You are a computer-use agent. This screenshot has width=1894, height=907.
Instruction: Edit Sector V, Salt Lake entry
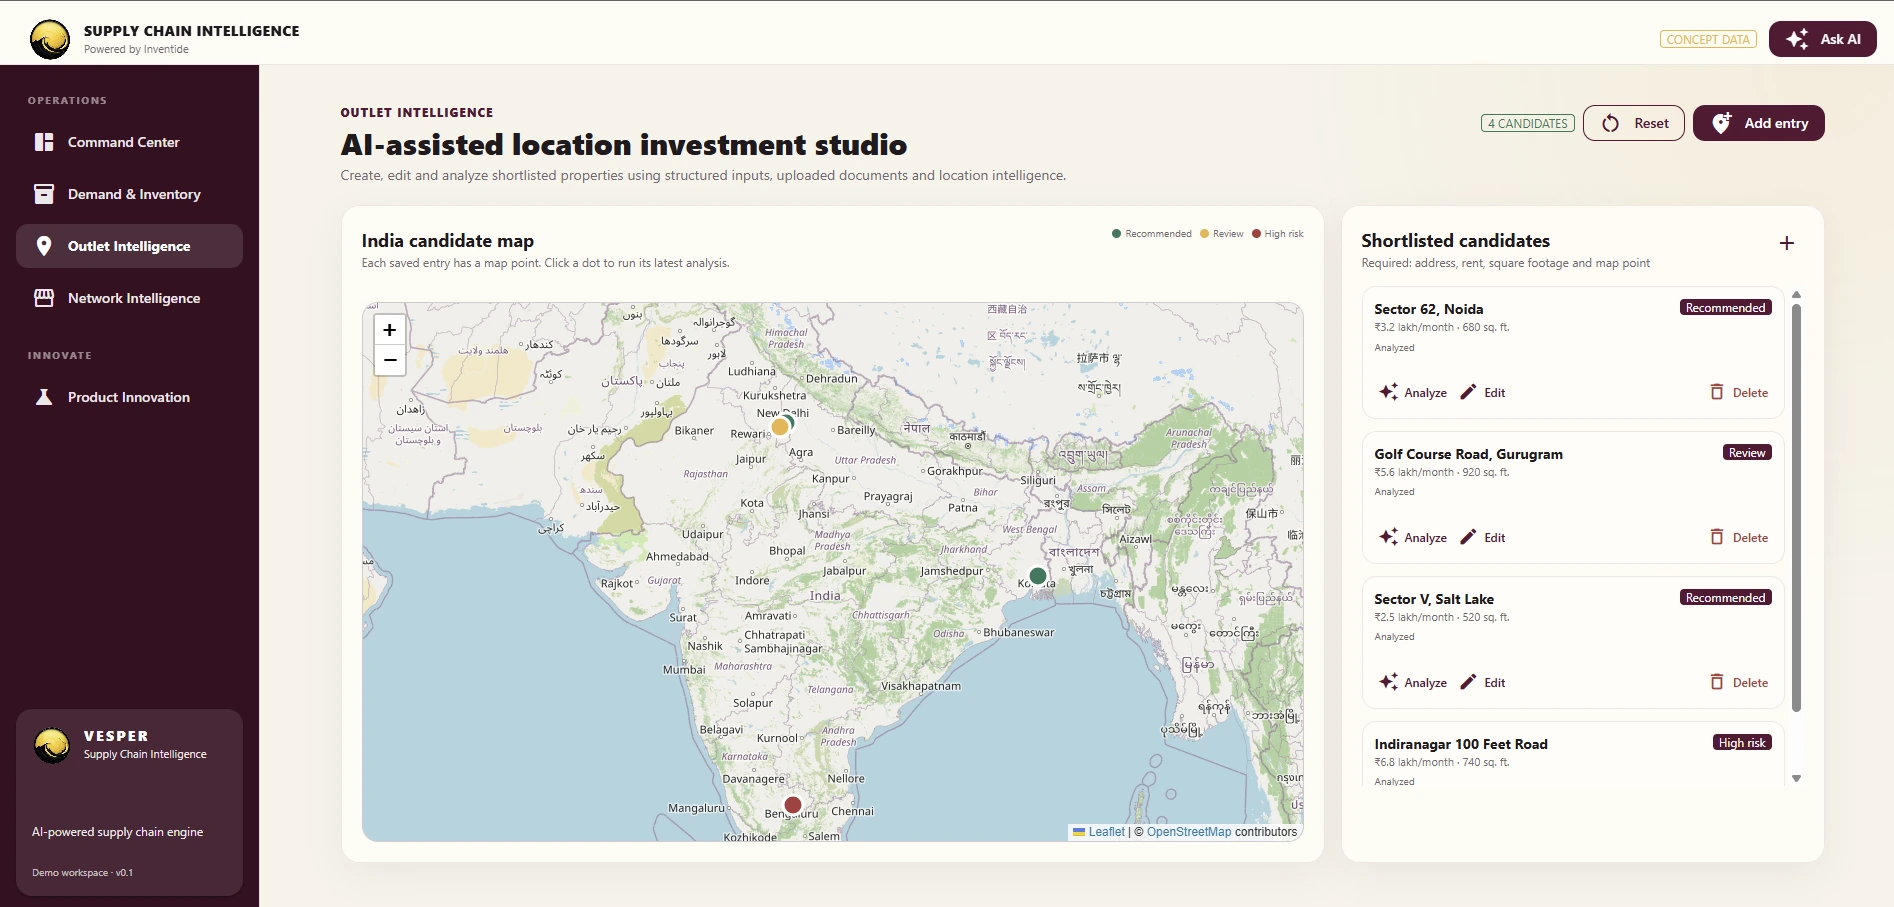(x=1482, y=682)
